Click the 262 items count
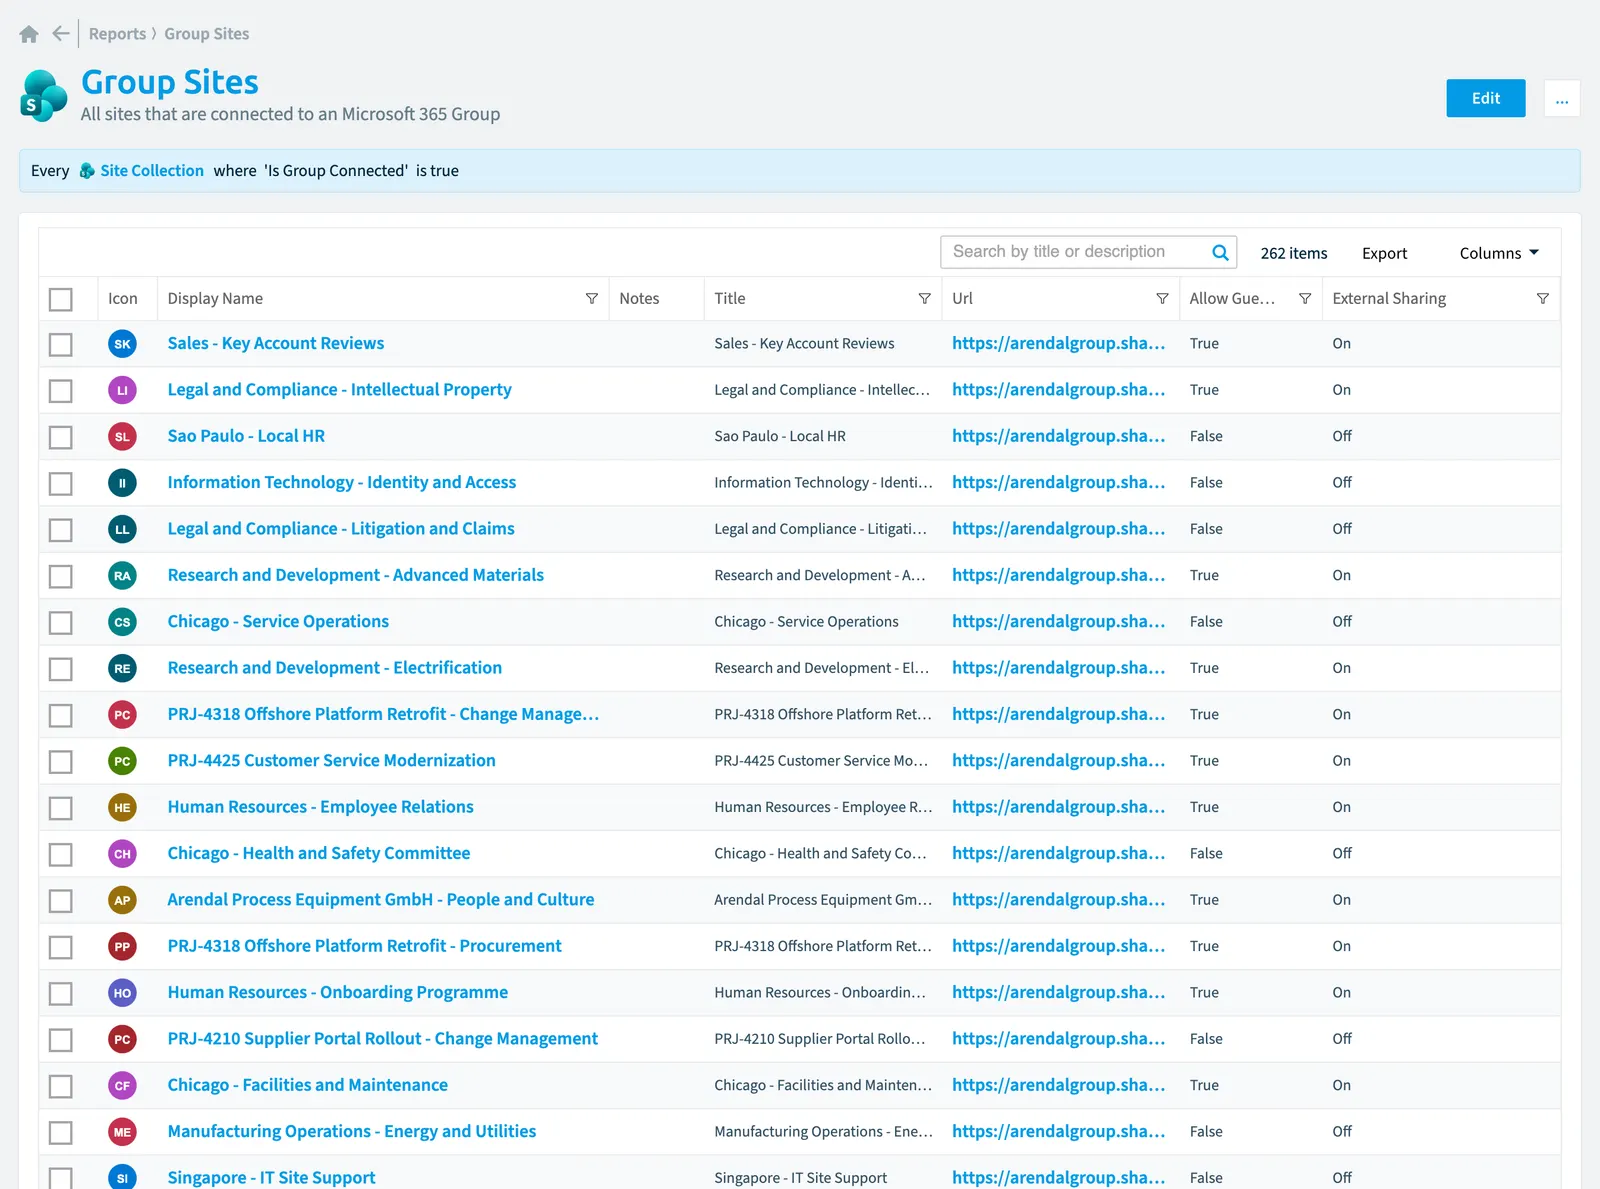 coord(1294,253)
